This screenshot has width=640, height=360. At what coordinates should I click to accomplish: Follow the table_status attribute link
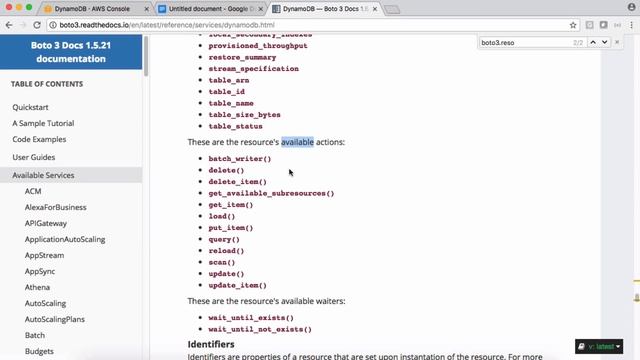236,126
